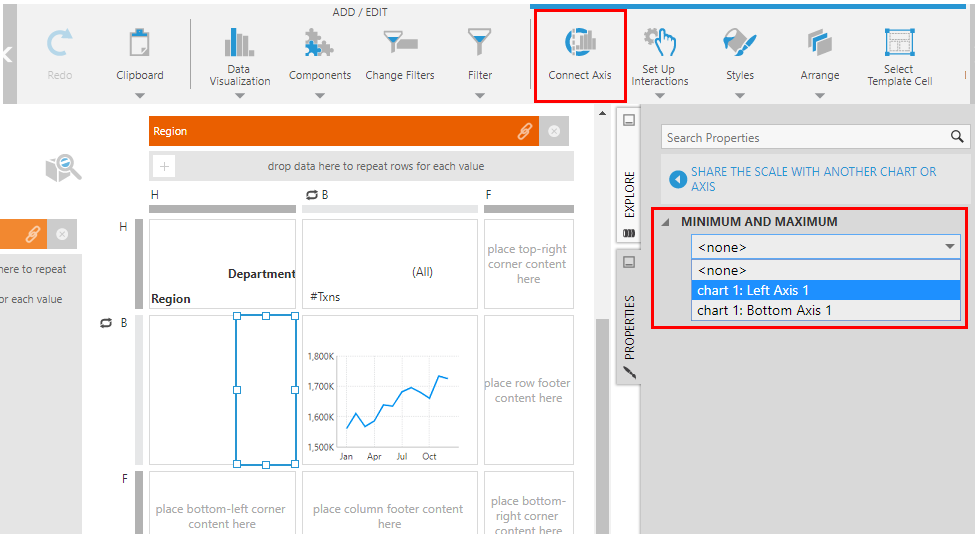Go back via share scale link
The width and height of the screenshot is (977, 534).
click(x=677, y=179)
